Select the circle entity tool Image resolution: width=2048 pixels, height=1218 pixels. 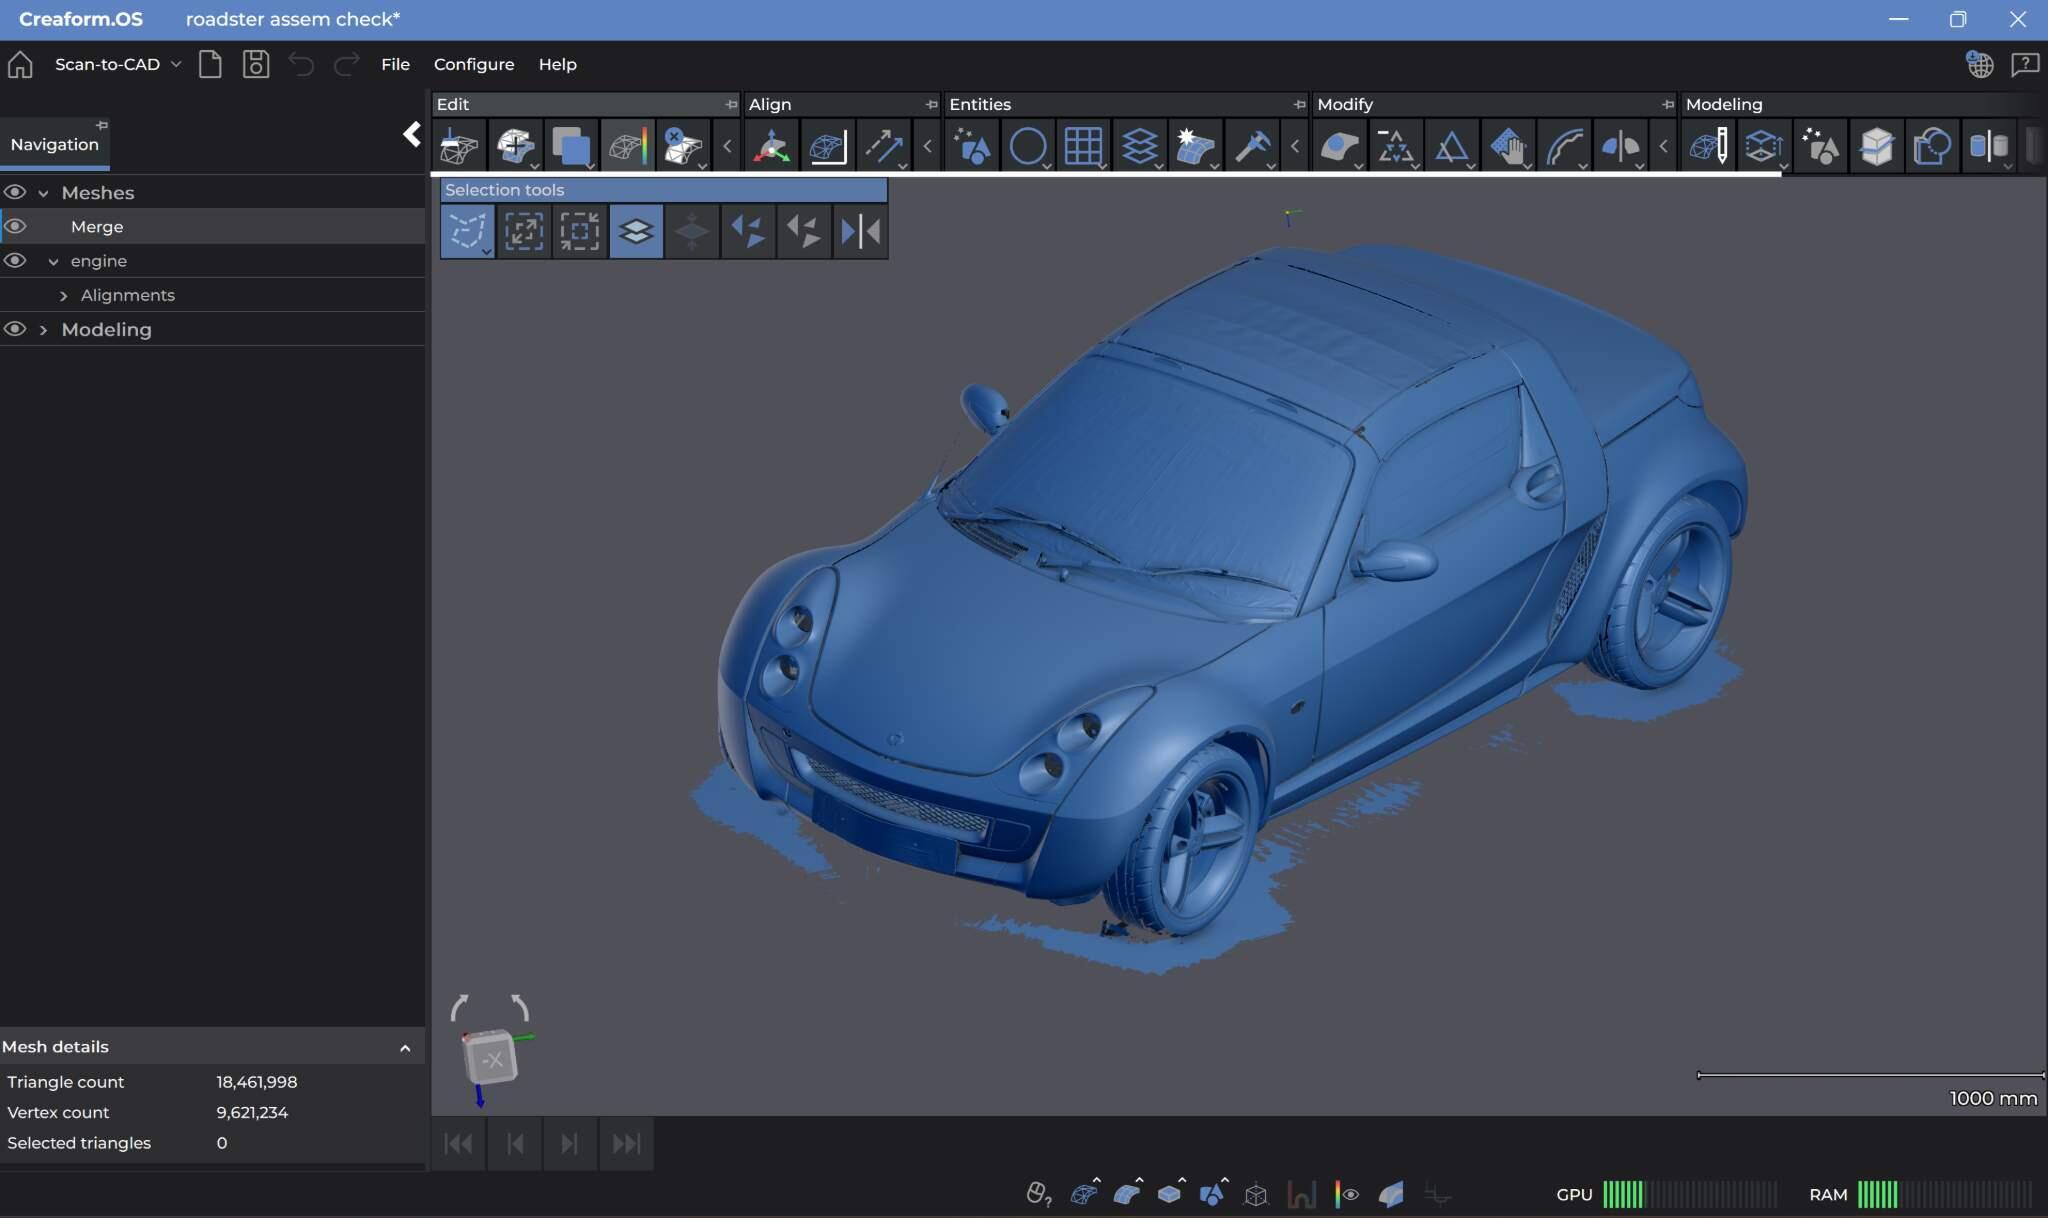pos(1028,147)
